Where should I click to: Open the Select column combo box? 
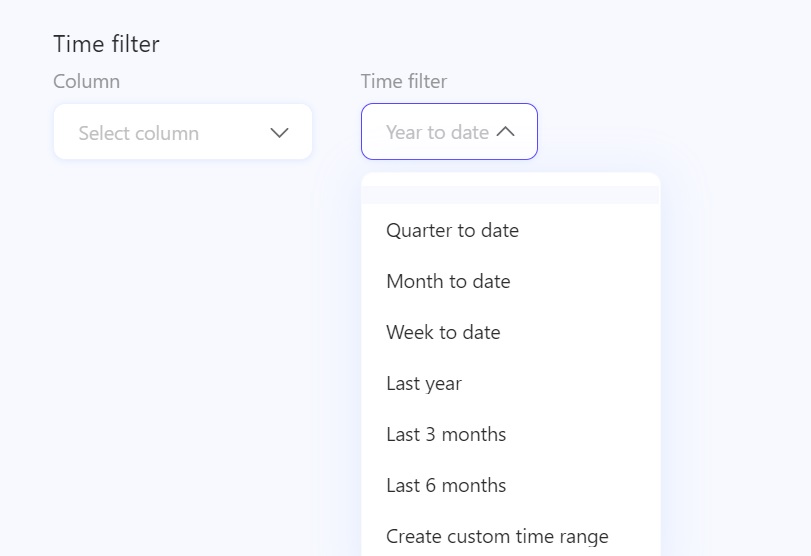pos(183,132)
